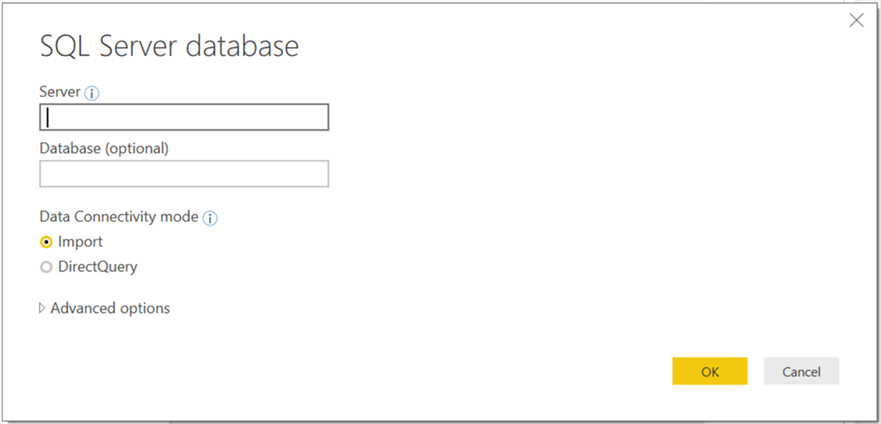Place the cursor in the empty Server box
Screen dimensions: 881x424
point(184,117)
